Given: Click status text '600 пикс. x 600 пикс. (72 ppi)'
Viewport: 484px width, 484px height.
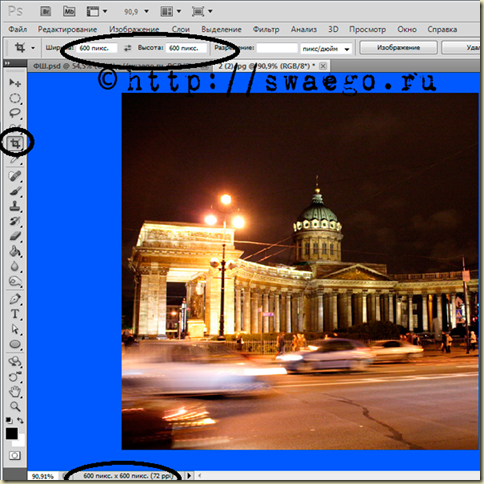Looking at the screenshot, I should [128, 476].
